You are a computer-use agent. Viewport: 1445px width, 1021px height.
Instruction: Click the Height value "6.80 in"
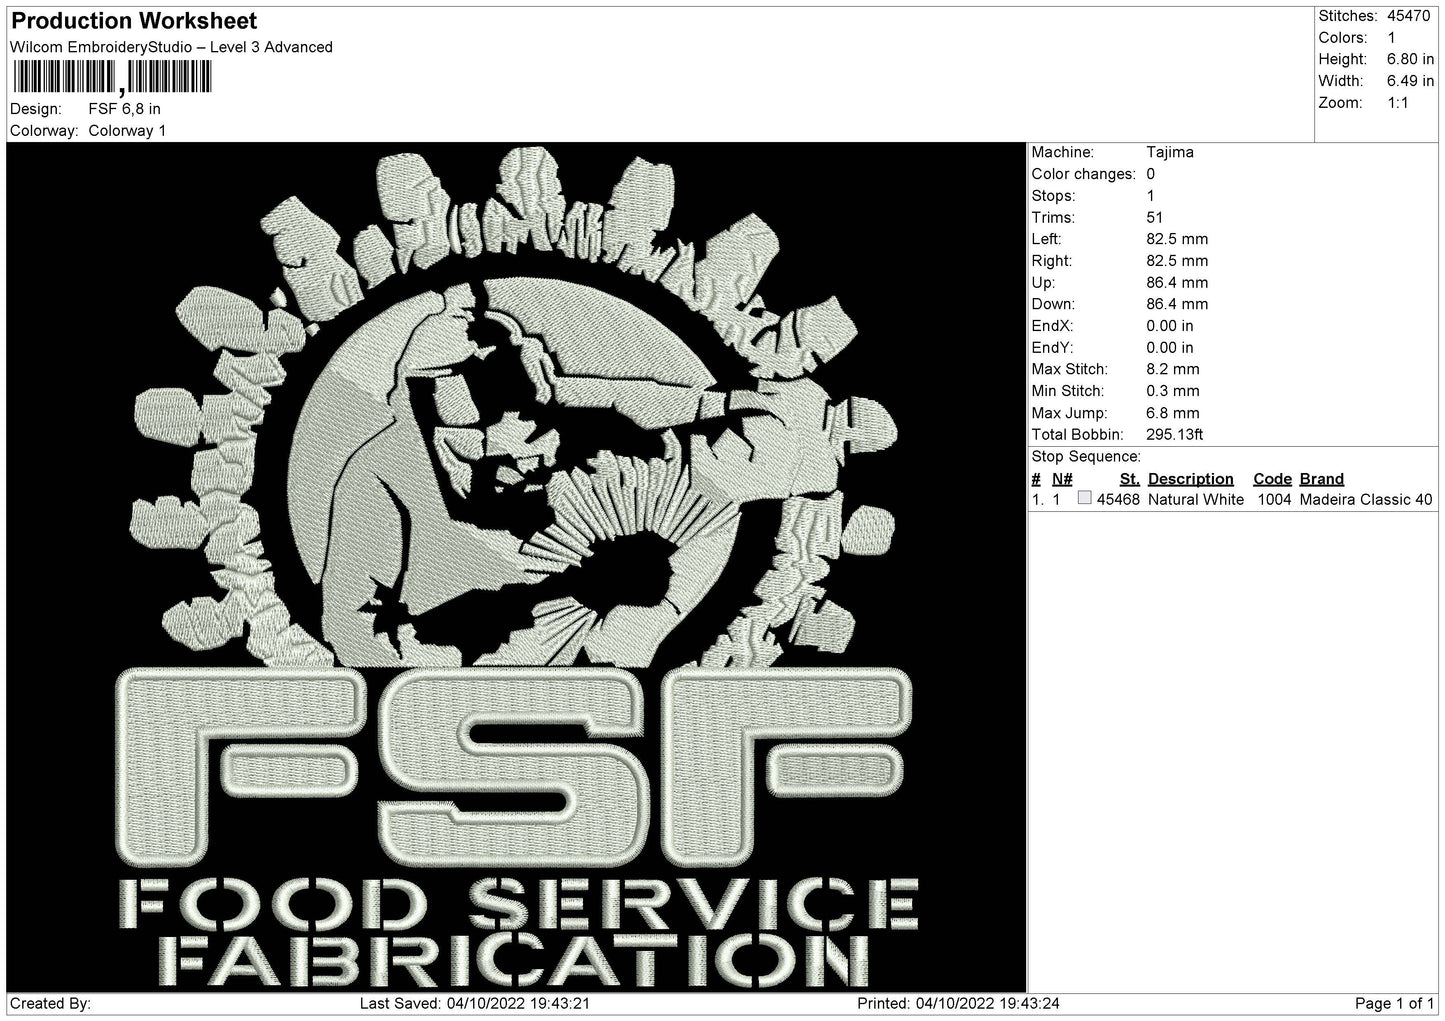1411,60
